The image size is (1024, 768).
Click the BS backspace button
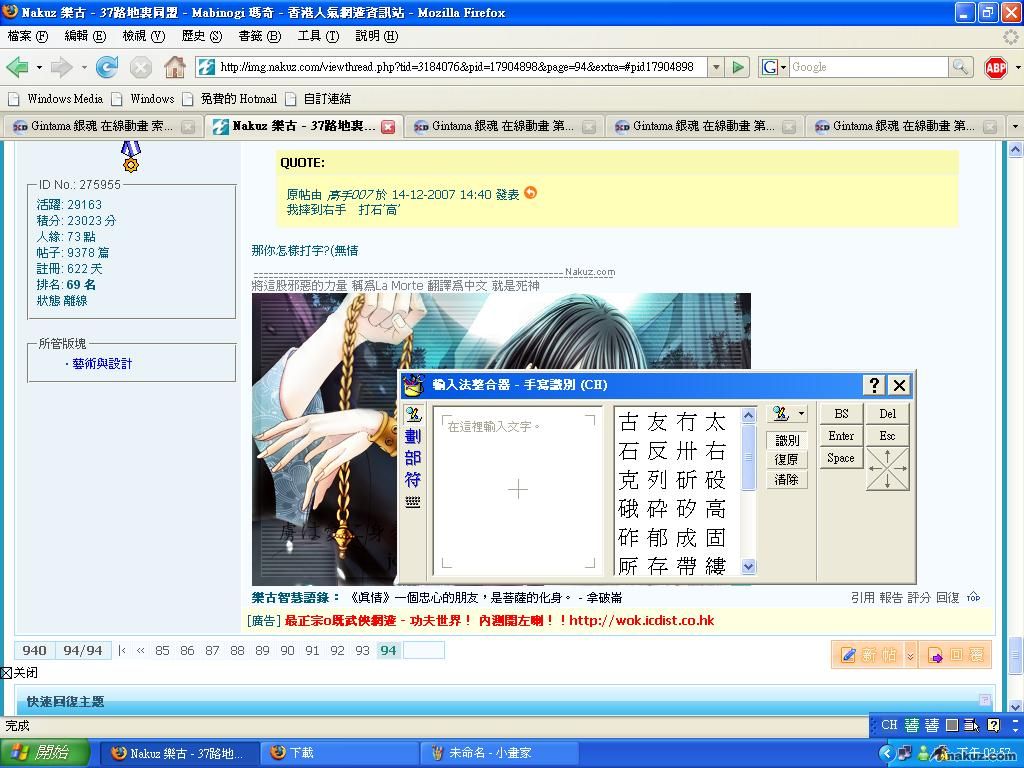coord(841,413)
